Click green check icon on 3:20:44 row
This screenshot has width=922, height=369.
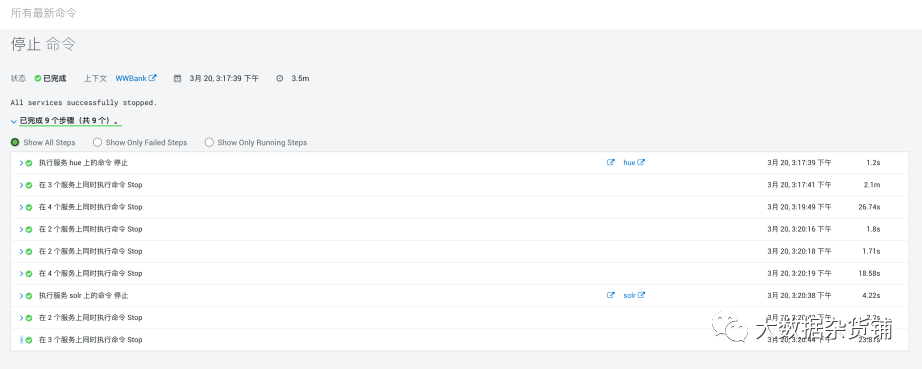click(29, 340)
